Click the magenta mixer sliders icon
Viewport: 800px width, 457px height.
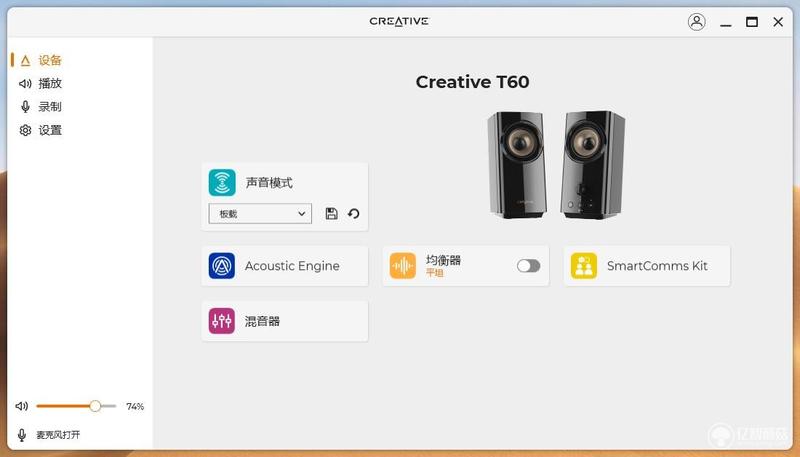(222, 321)
